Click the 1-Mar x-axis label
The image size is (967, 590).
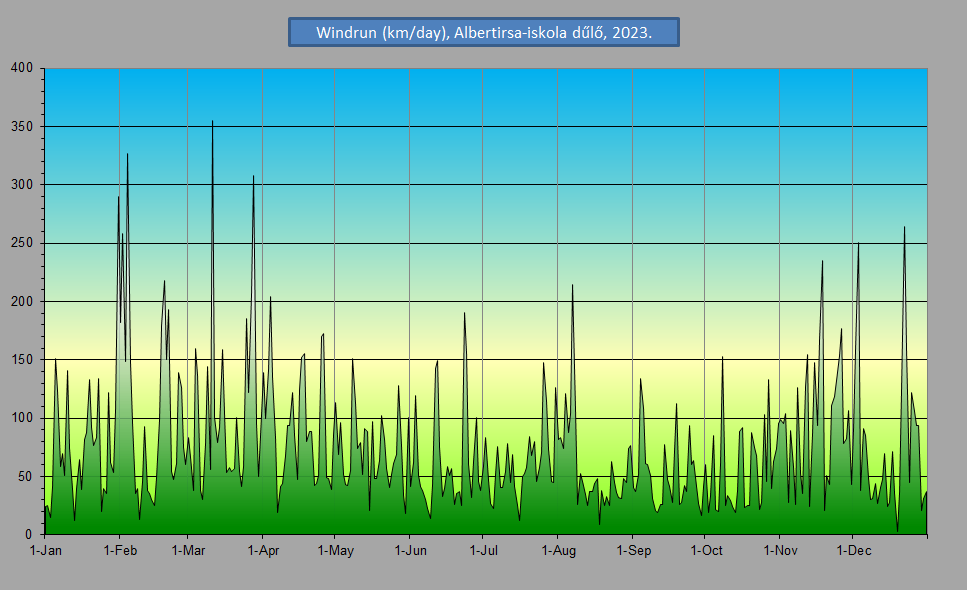187,550
